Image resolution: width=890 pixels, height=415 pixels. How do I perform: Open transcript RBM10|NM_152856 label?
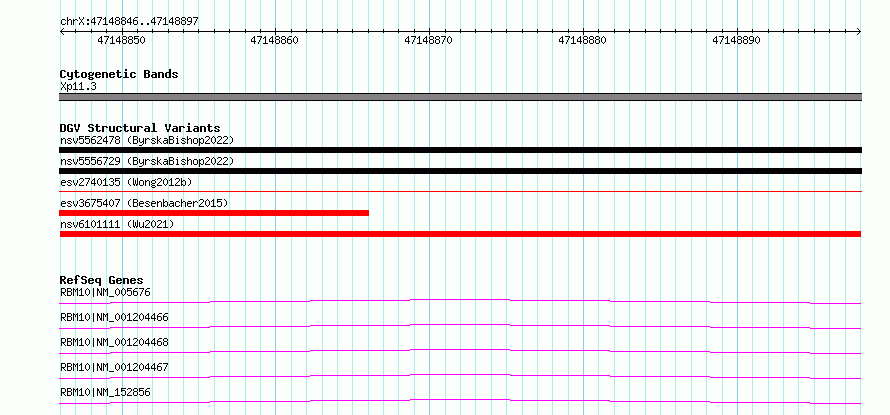[105, 392]
